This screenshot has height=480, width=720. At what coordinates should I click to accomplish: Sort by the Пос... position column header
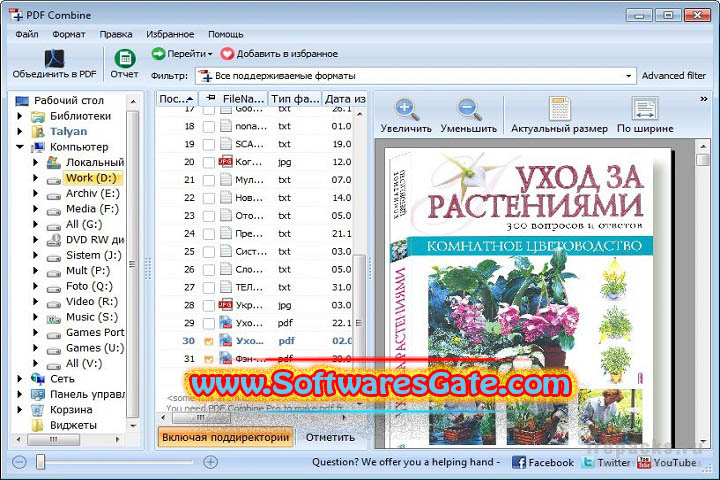pyautogui.click(x=177, y=99)
